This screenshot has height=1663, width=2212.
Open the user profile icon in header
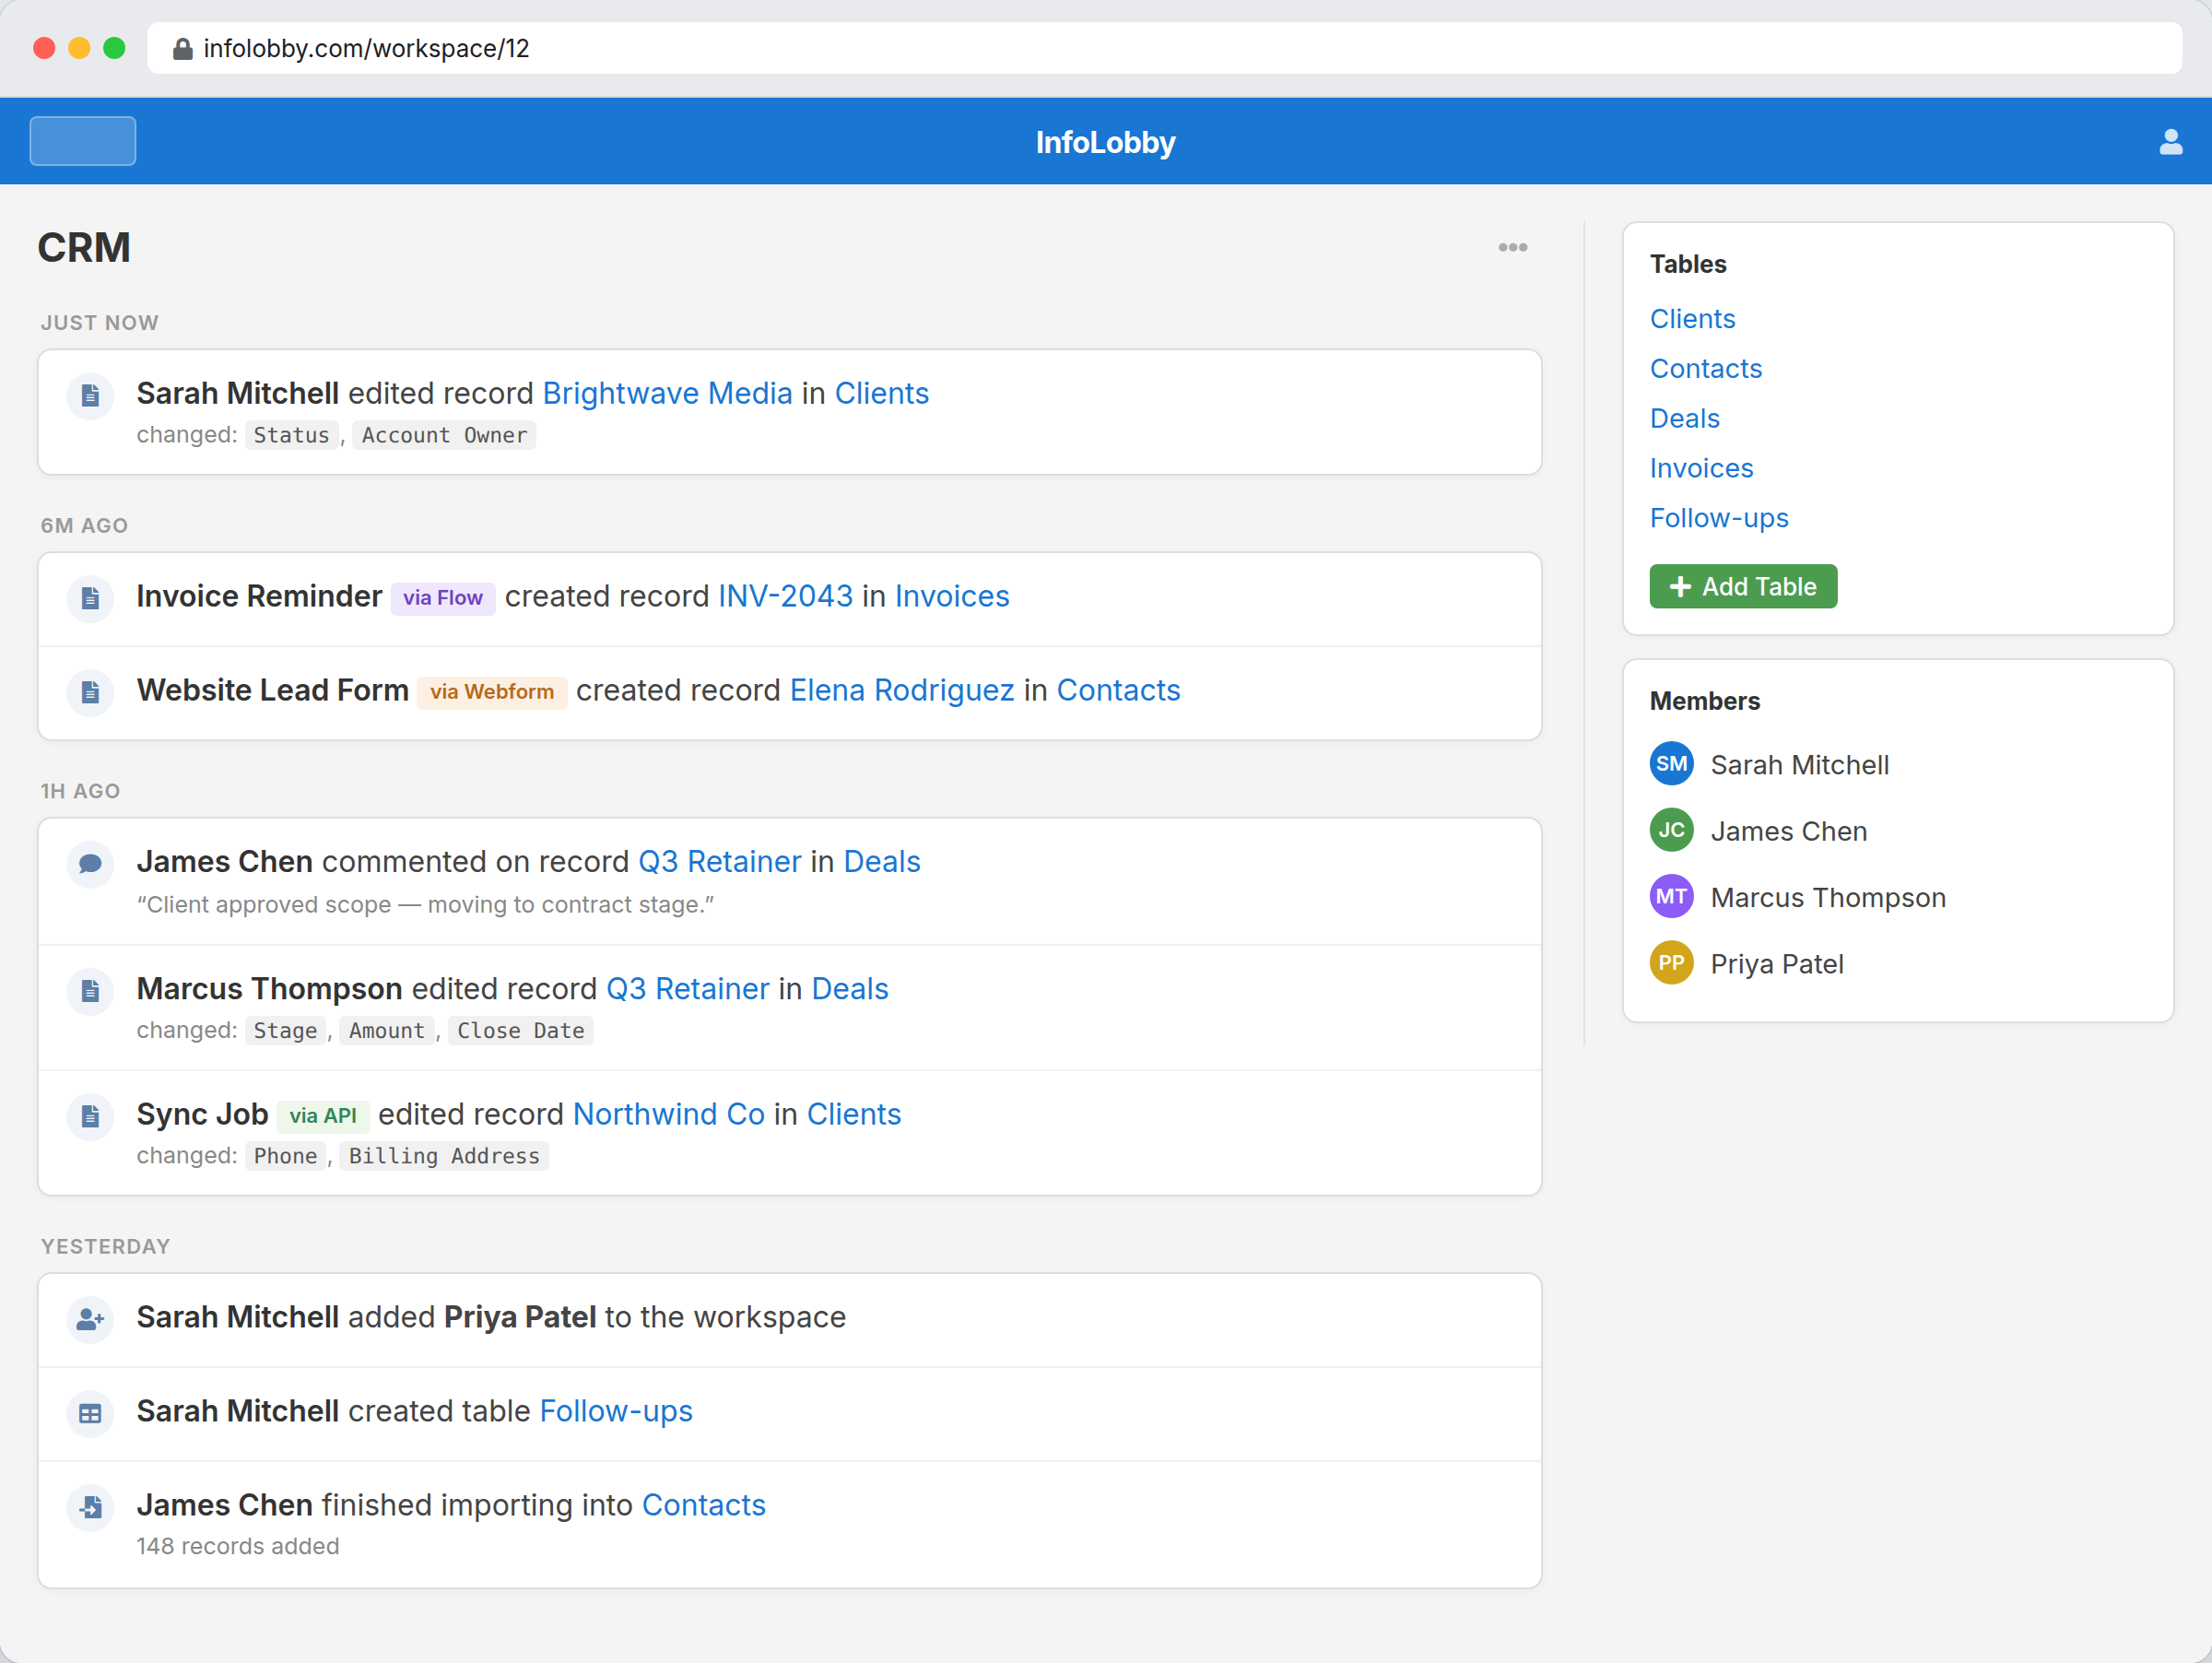coord(2170,142)
